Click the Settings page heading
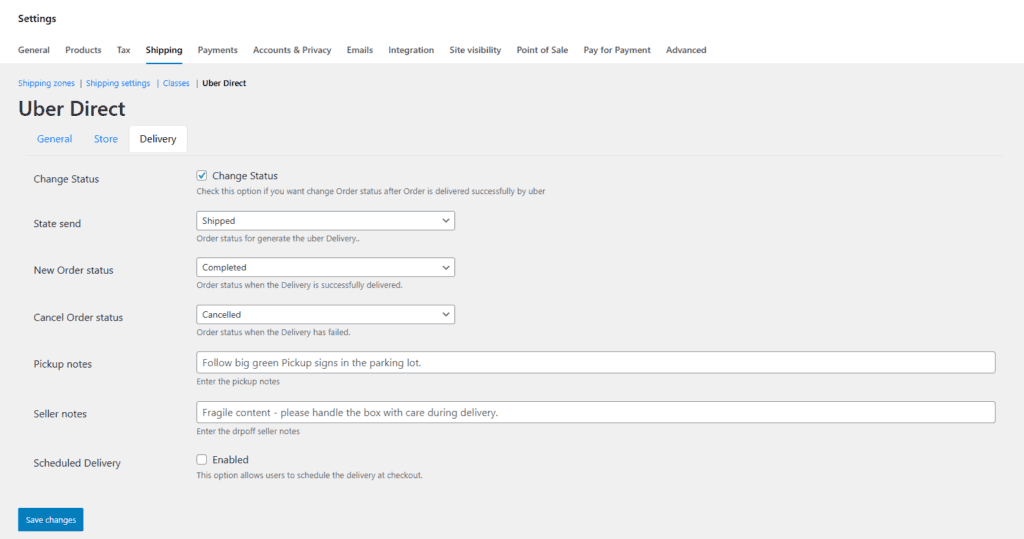The image size is (1024, 539). point(37,18)
